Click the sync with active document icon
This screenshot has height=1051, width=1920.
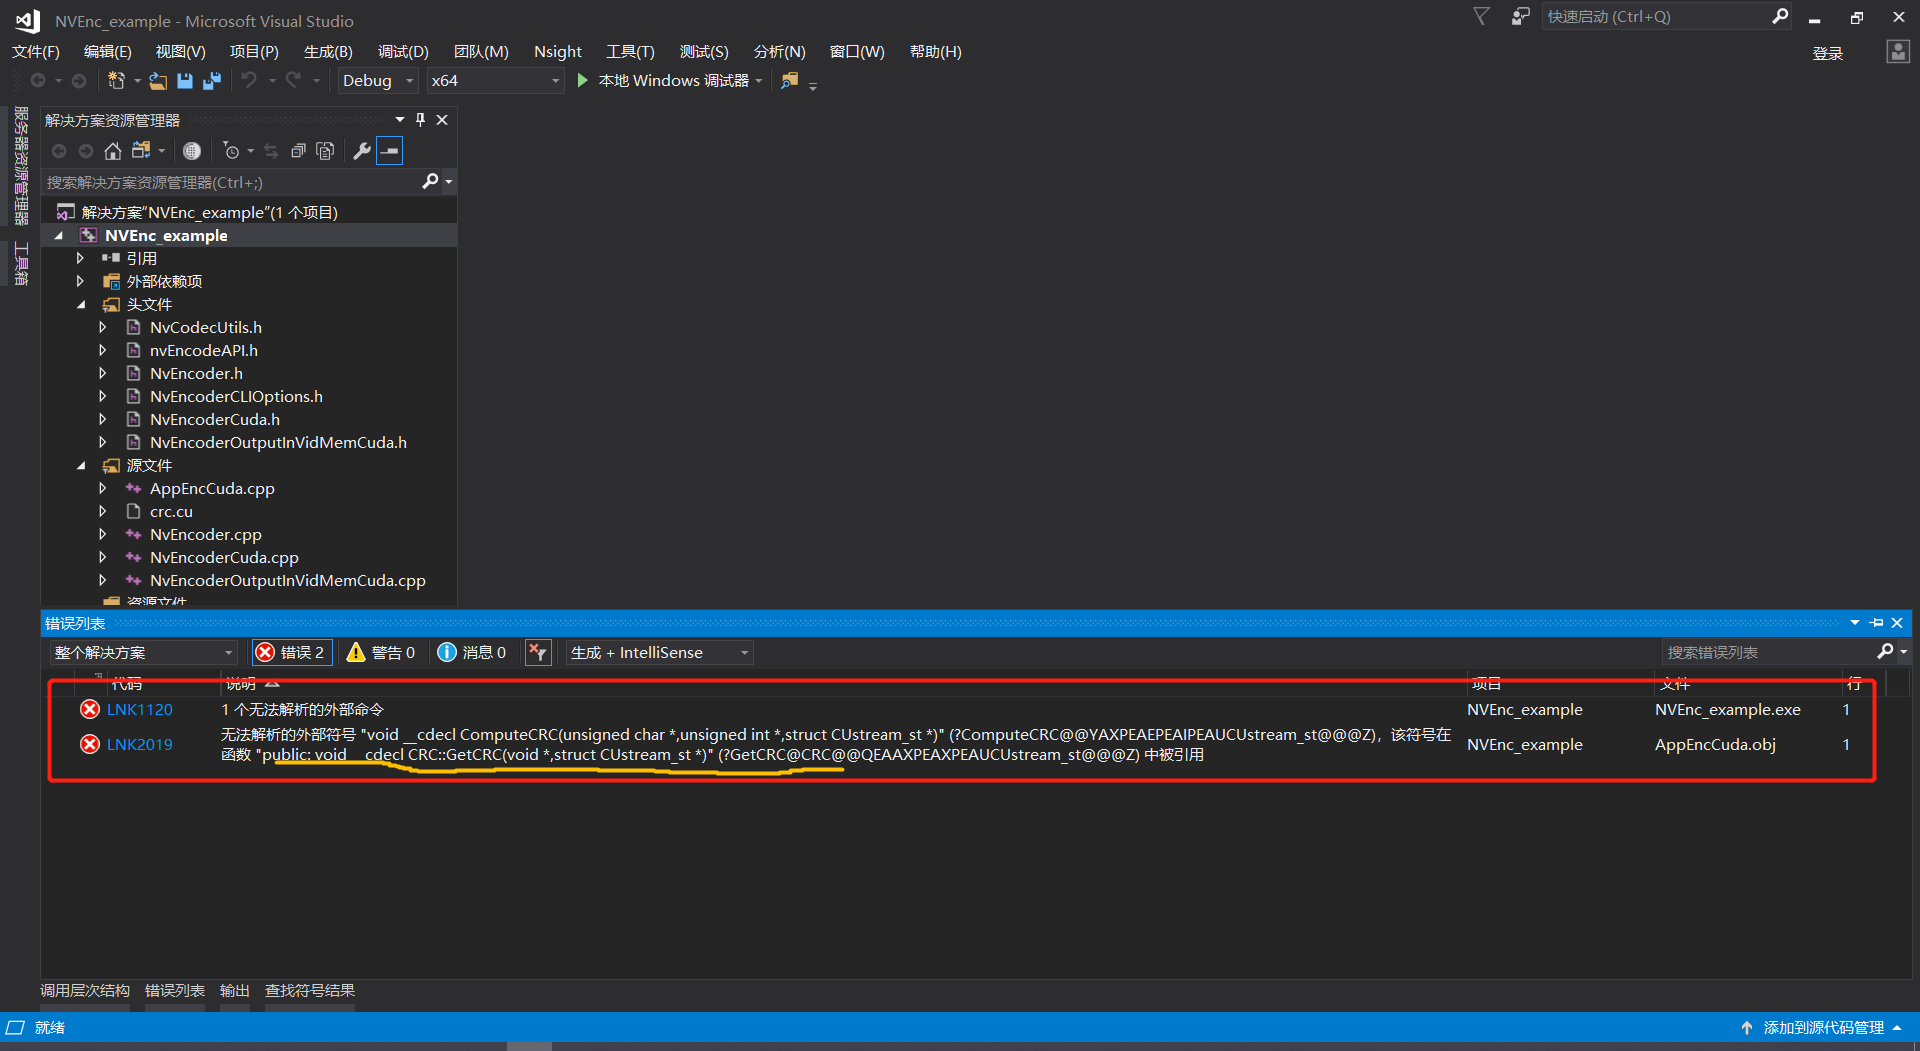[271, 150]
